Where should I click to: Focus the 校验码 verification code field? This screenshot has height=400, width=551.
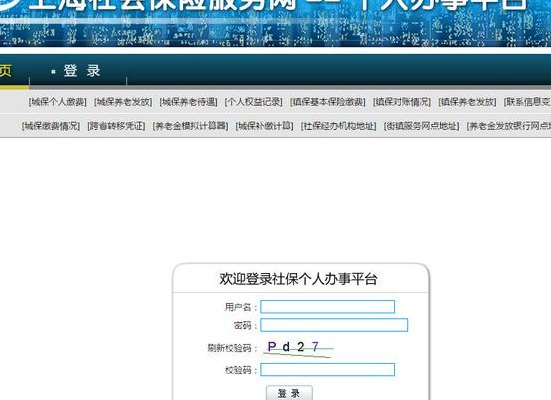click(x=328, y=370)
